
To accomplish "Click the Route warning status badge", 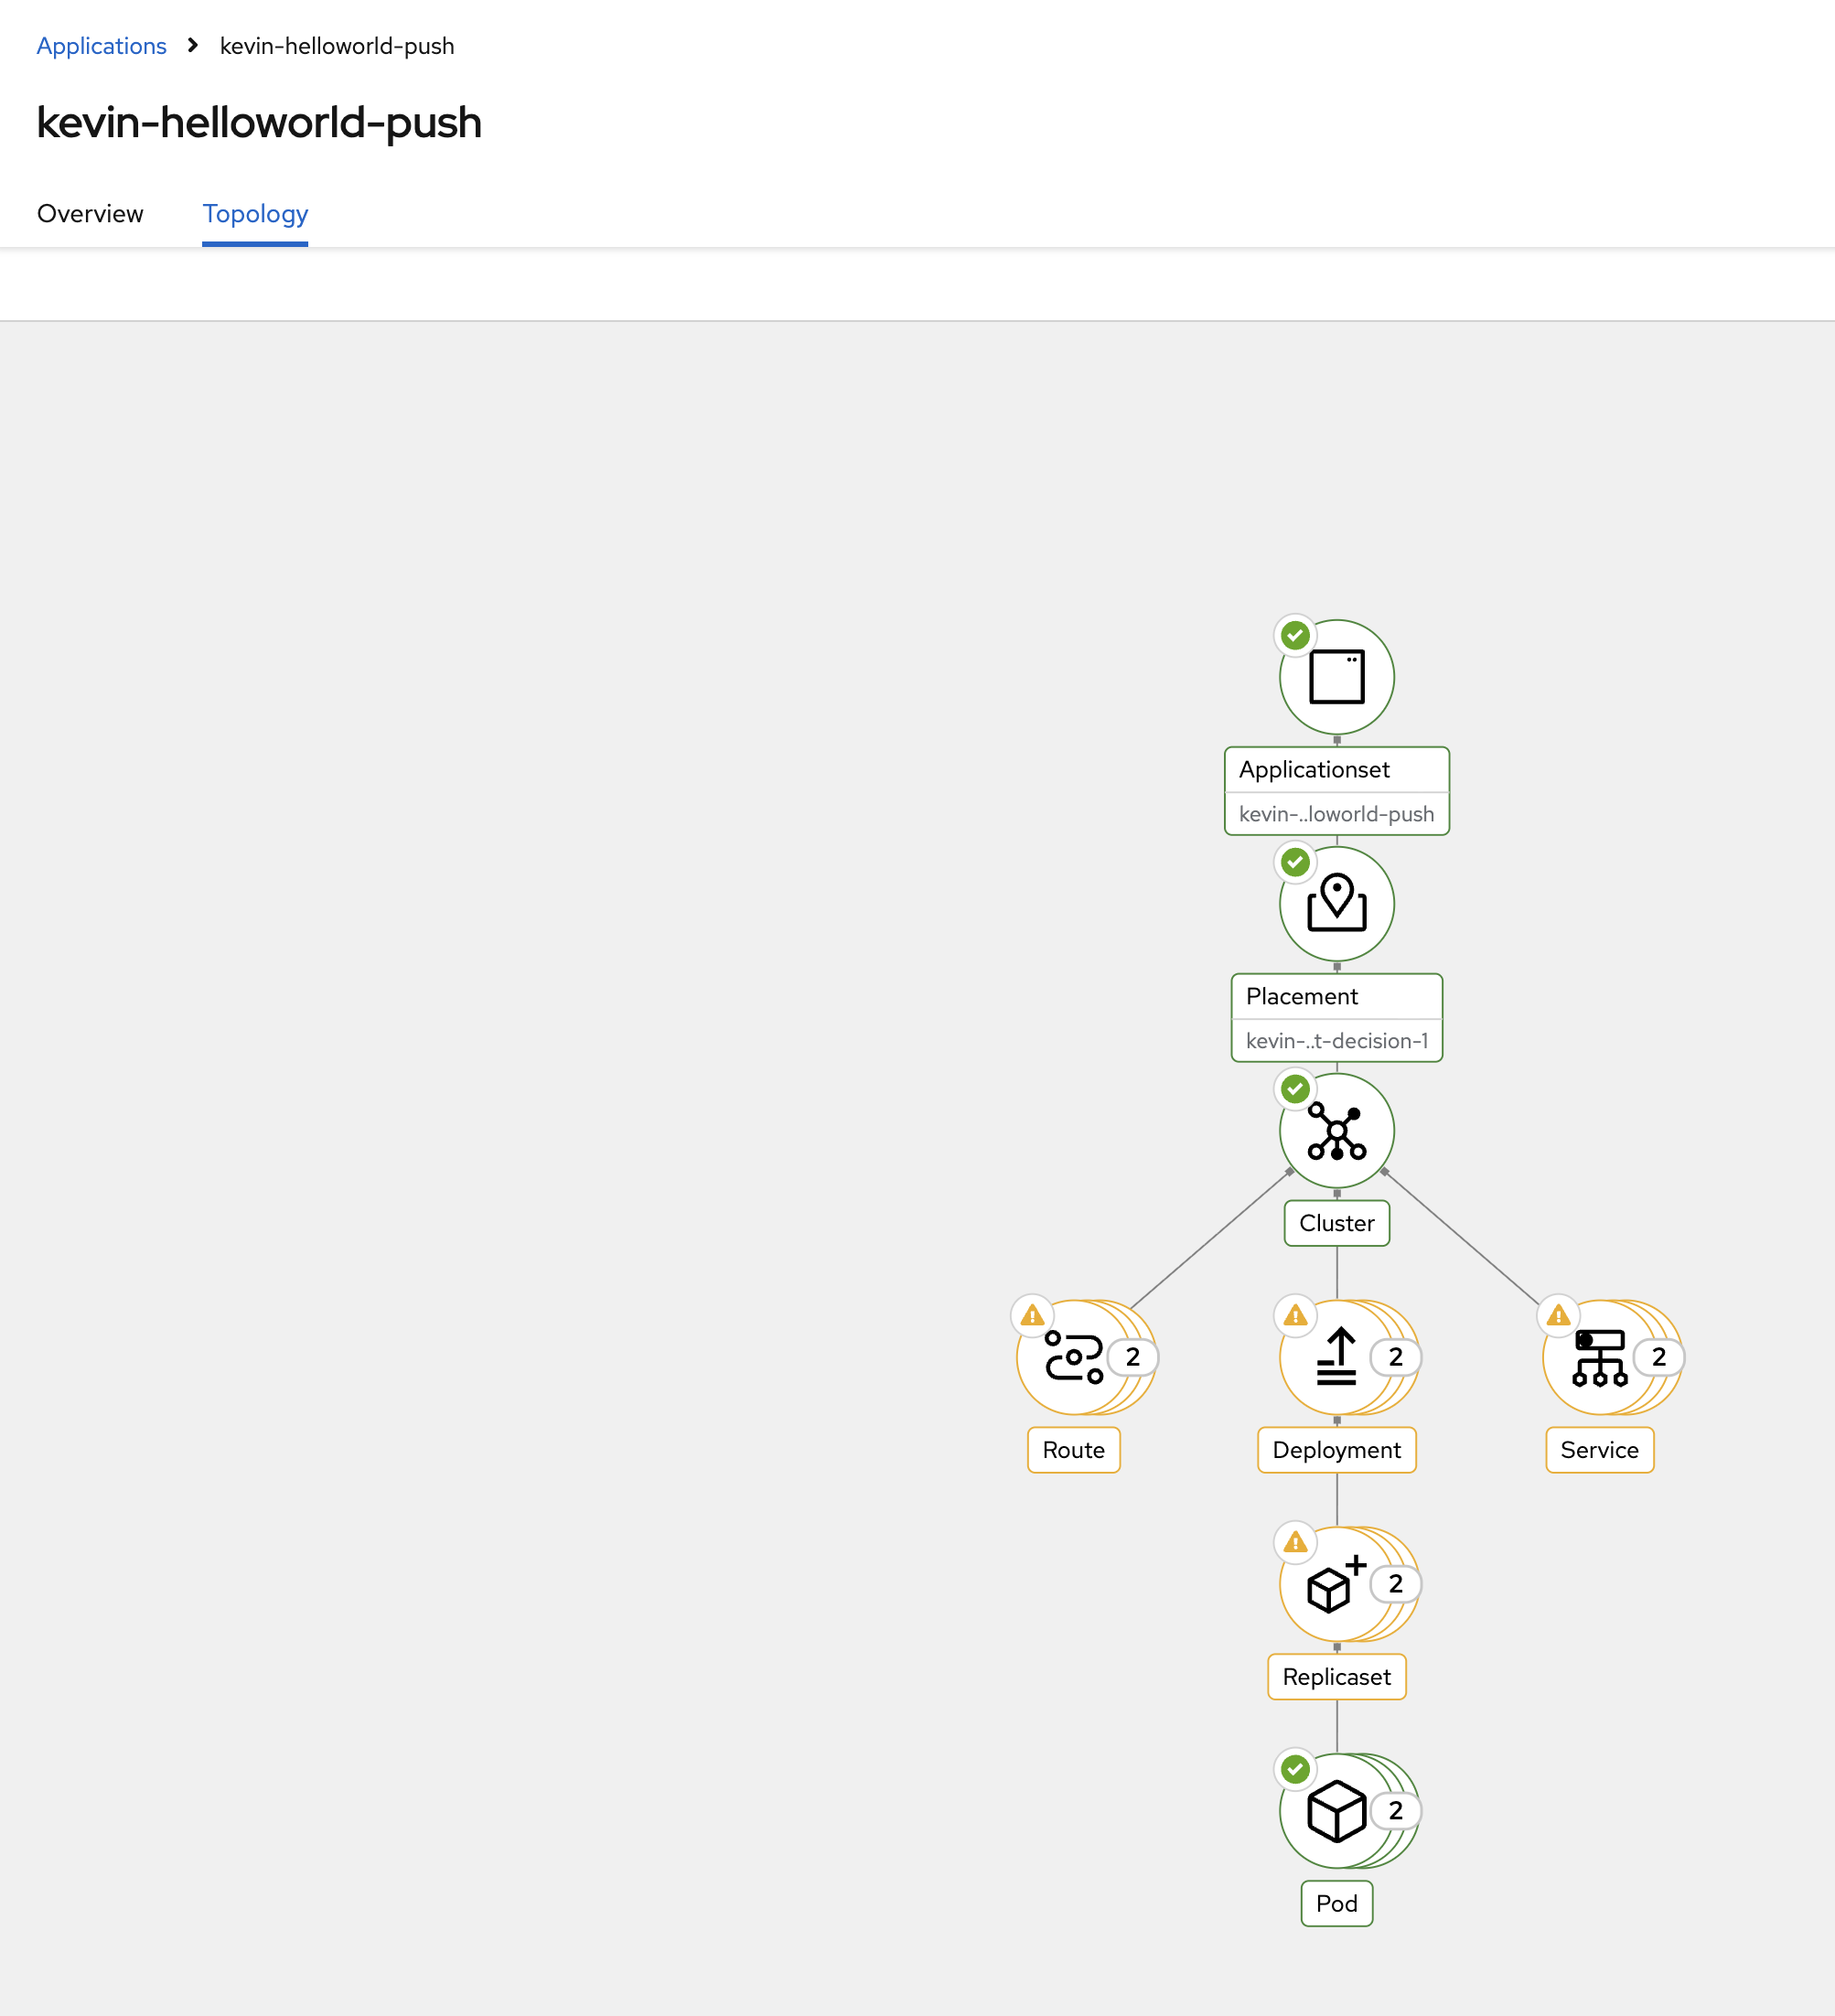I will point(1032,1315).
